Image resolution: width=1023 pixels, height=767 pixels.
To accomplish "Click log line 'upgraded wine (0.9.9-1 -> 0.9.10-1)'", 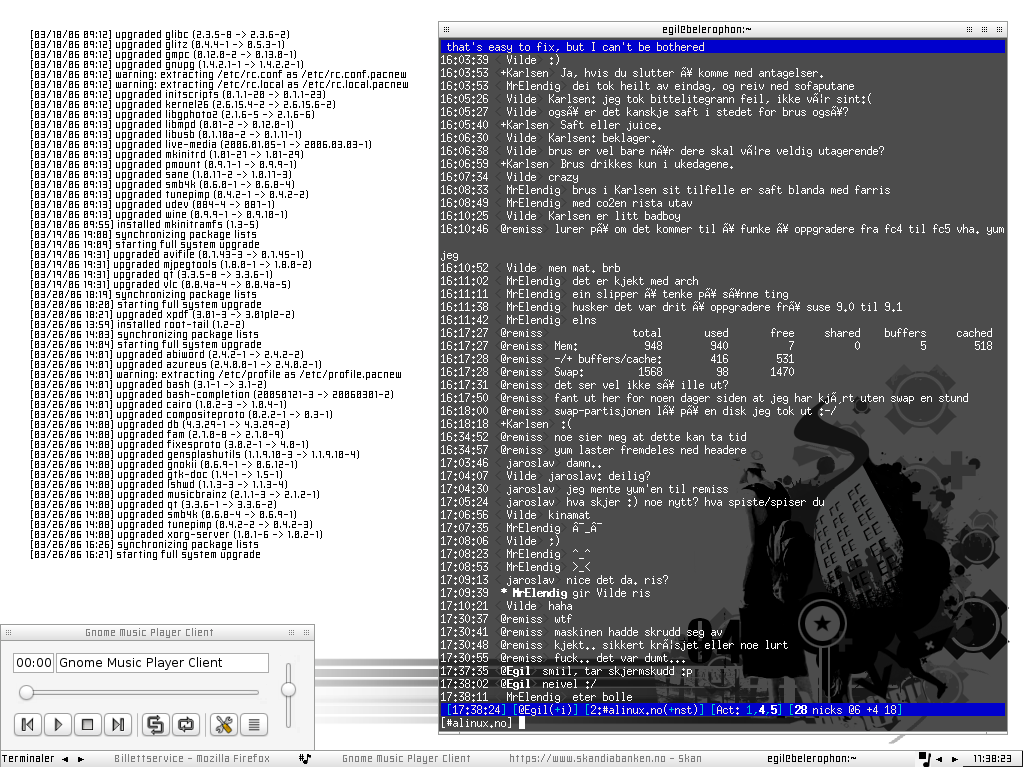I will [159, 215].
